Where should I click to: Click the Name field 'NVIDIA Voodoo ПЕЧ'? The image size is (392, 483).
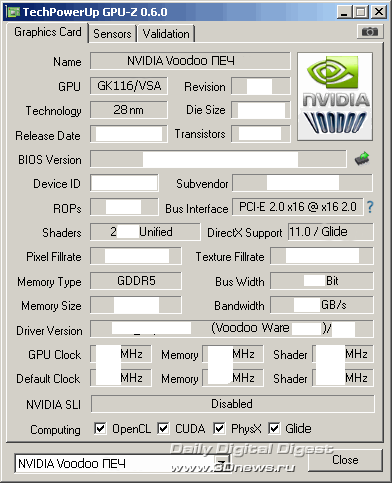[x=190, y=61]
